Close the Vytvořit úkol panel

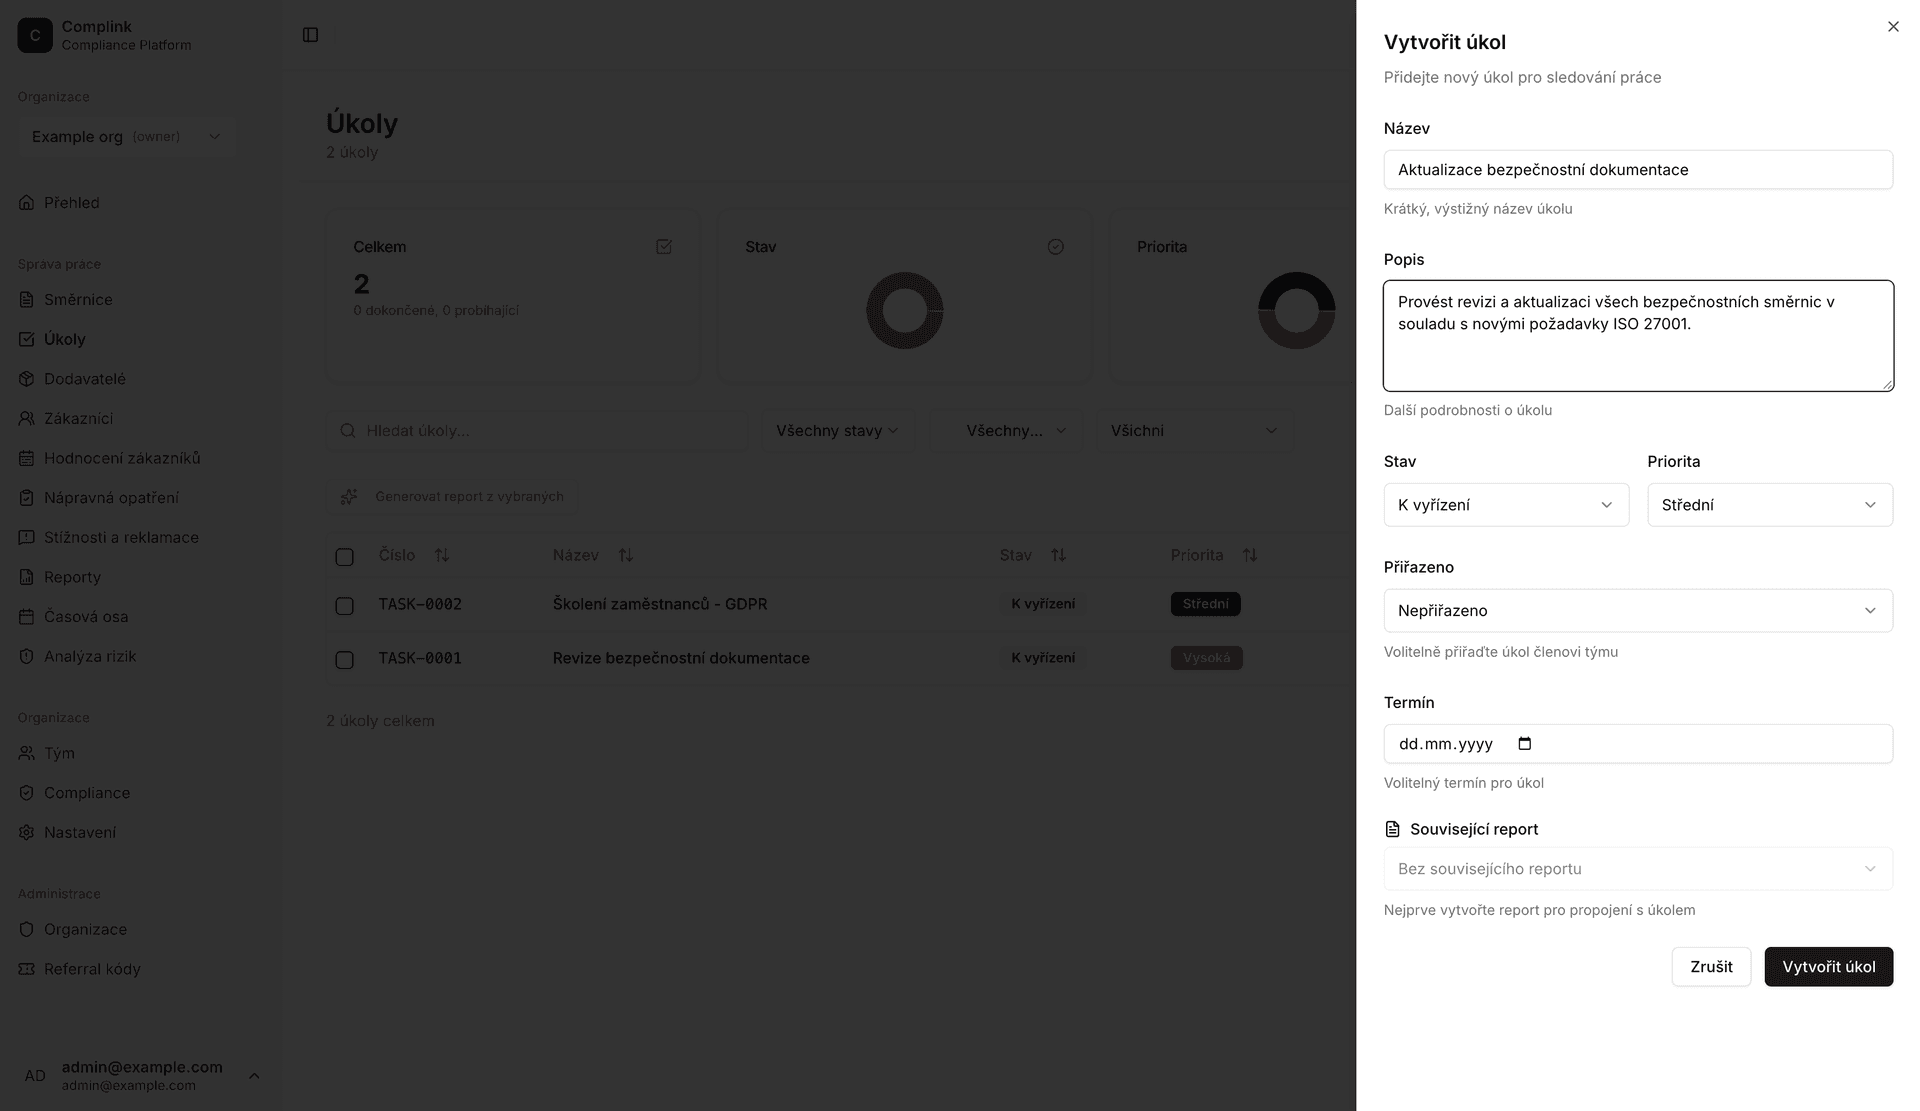[x=1892, y=27]
